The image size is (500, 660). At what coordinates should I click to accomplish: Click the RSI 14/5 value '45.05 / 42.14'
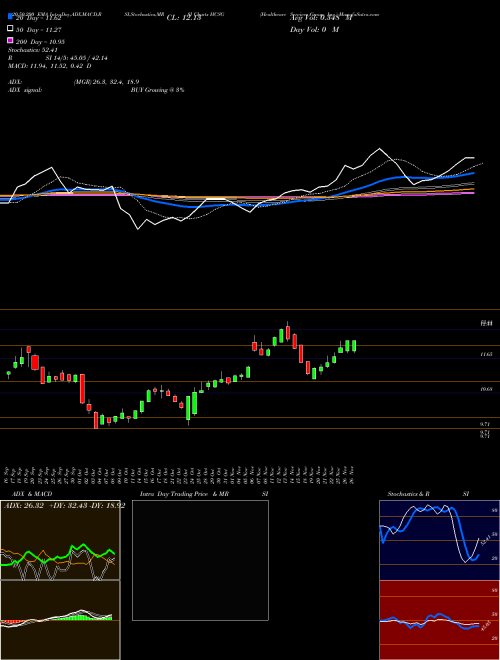pyautogui.click(x=87, y=58)
